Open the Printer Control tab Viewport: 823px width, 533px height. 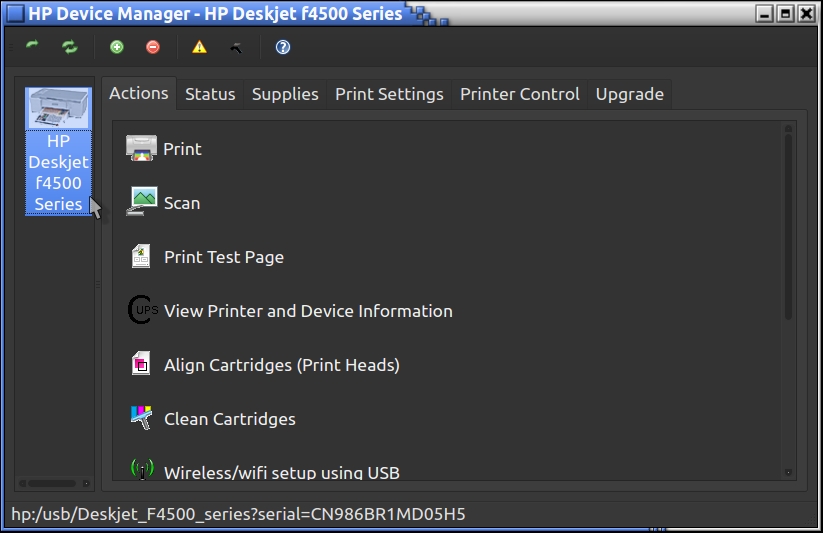click(x=519, y=94)
